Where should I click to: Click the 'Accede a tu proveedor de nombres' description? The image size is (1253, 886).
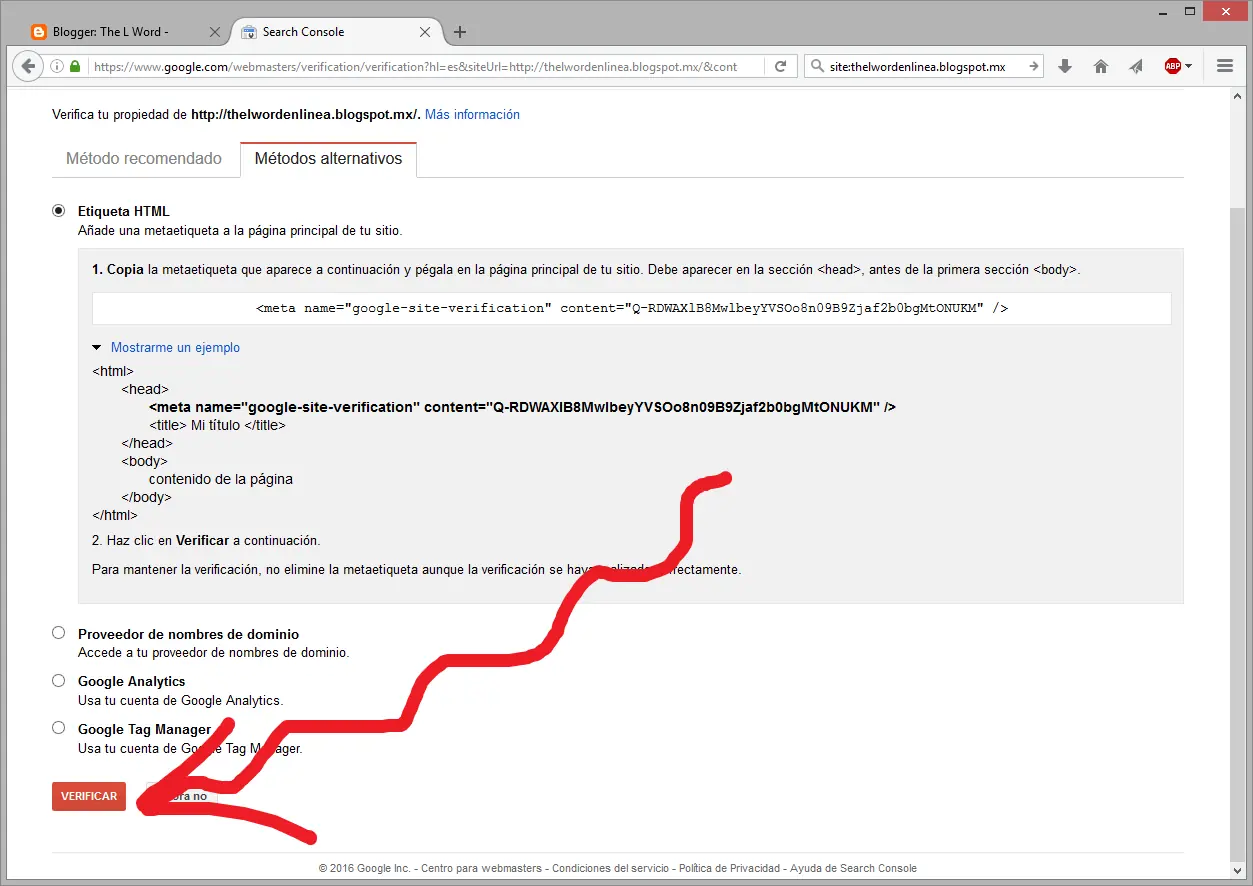213,652
